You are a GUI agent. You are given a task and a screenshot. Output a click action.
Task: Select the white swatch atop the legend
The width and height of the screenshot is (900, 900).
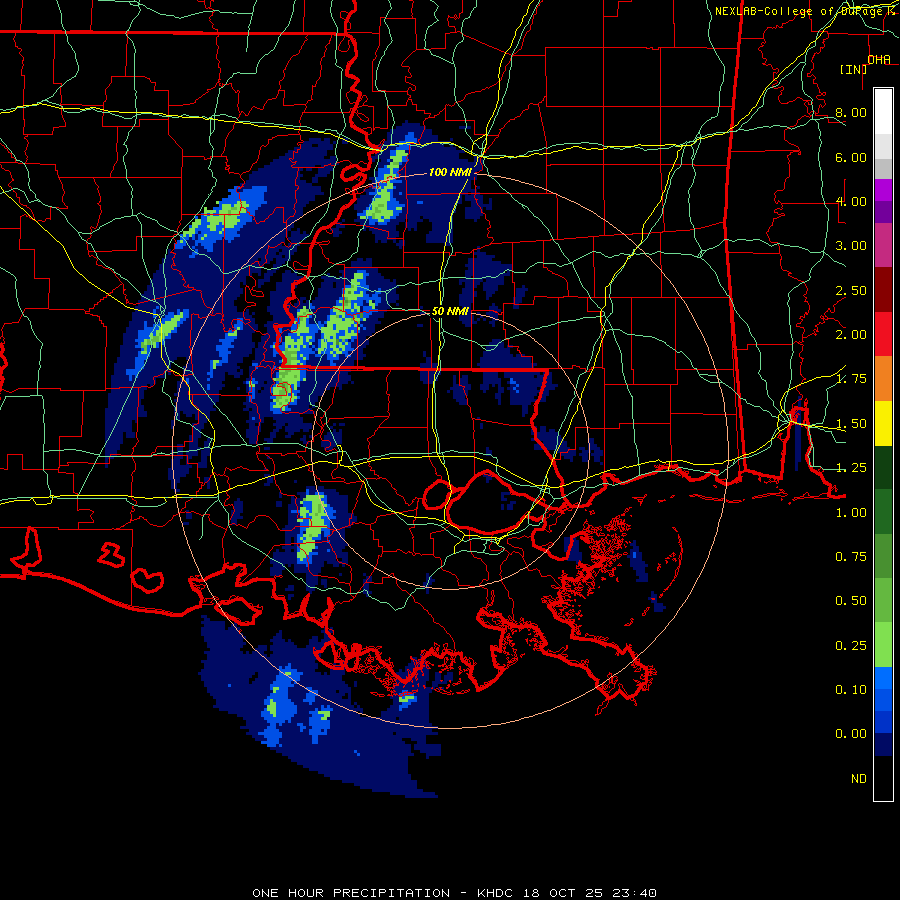tap(883, 112)
